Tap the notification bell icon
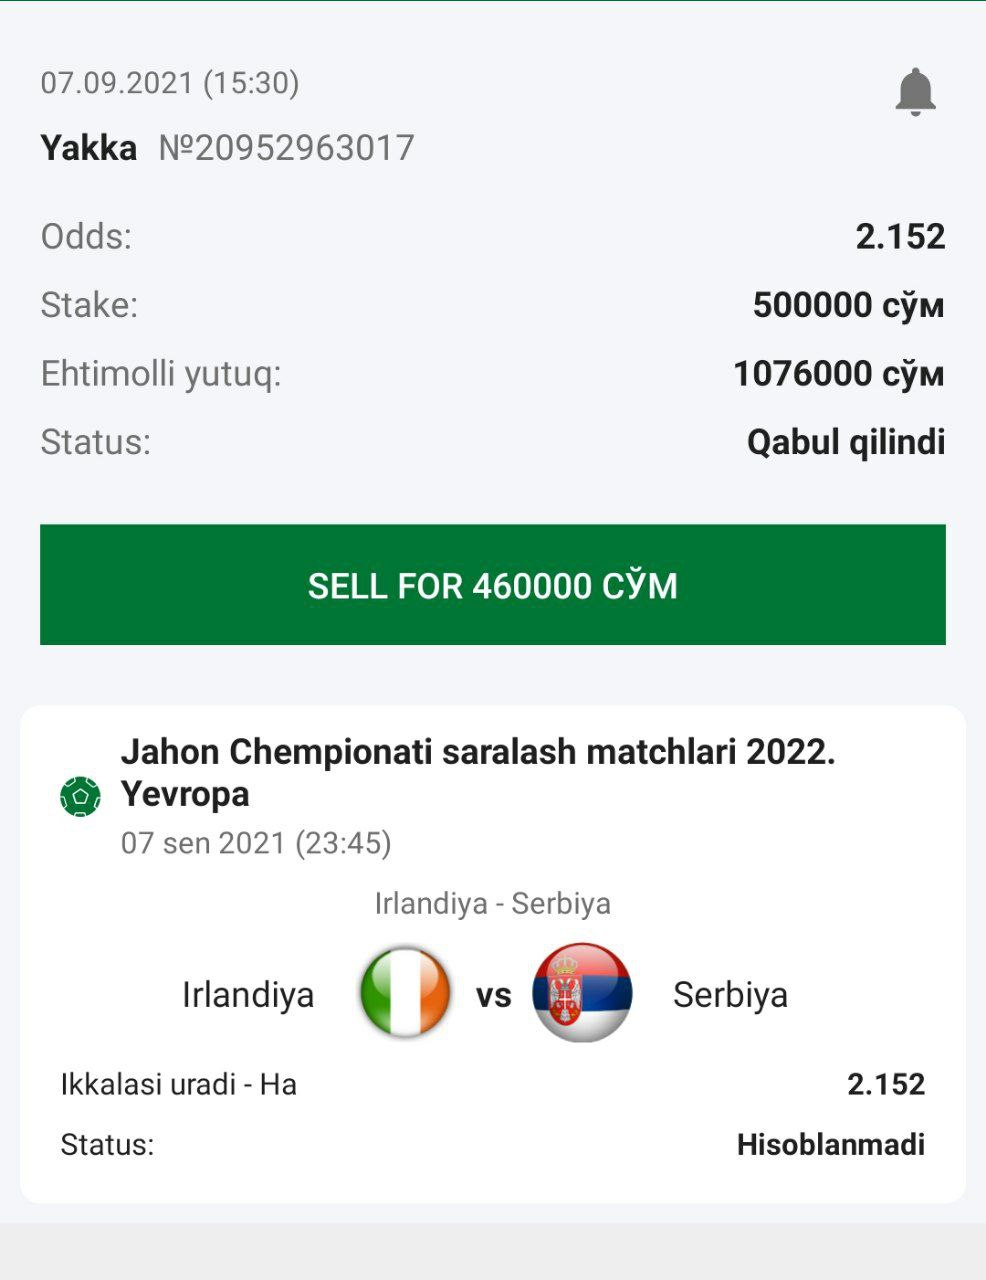 pyautogui.click(x=914, y=92)
